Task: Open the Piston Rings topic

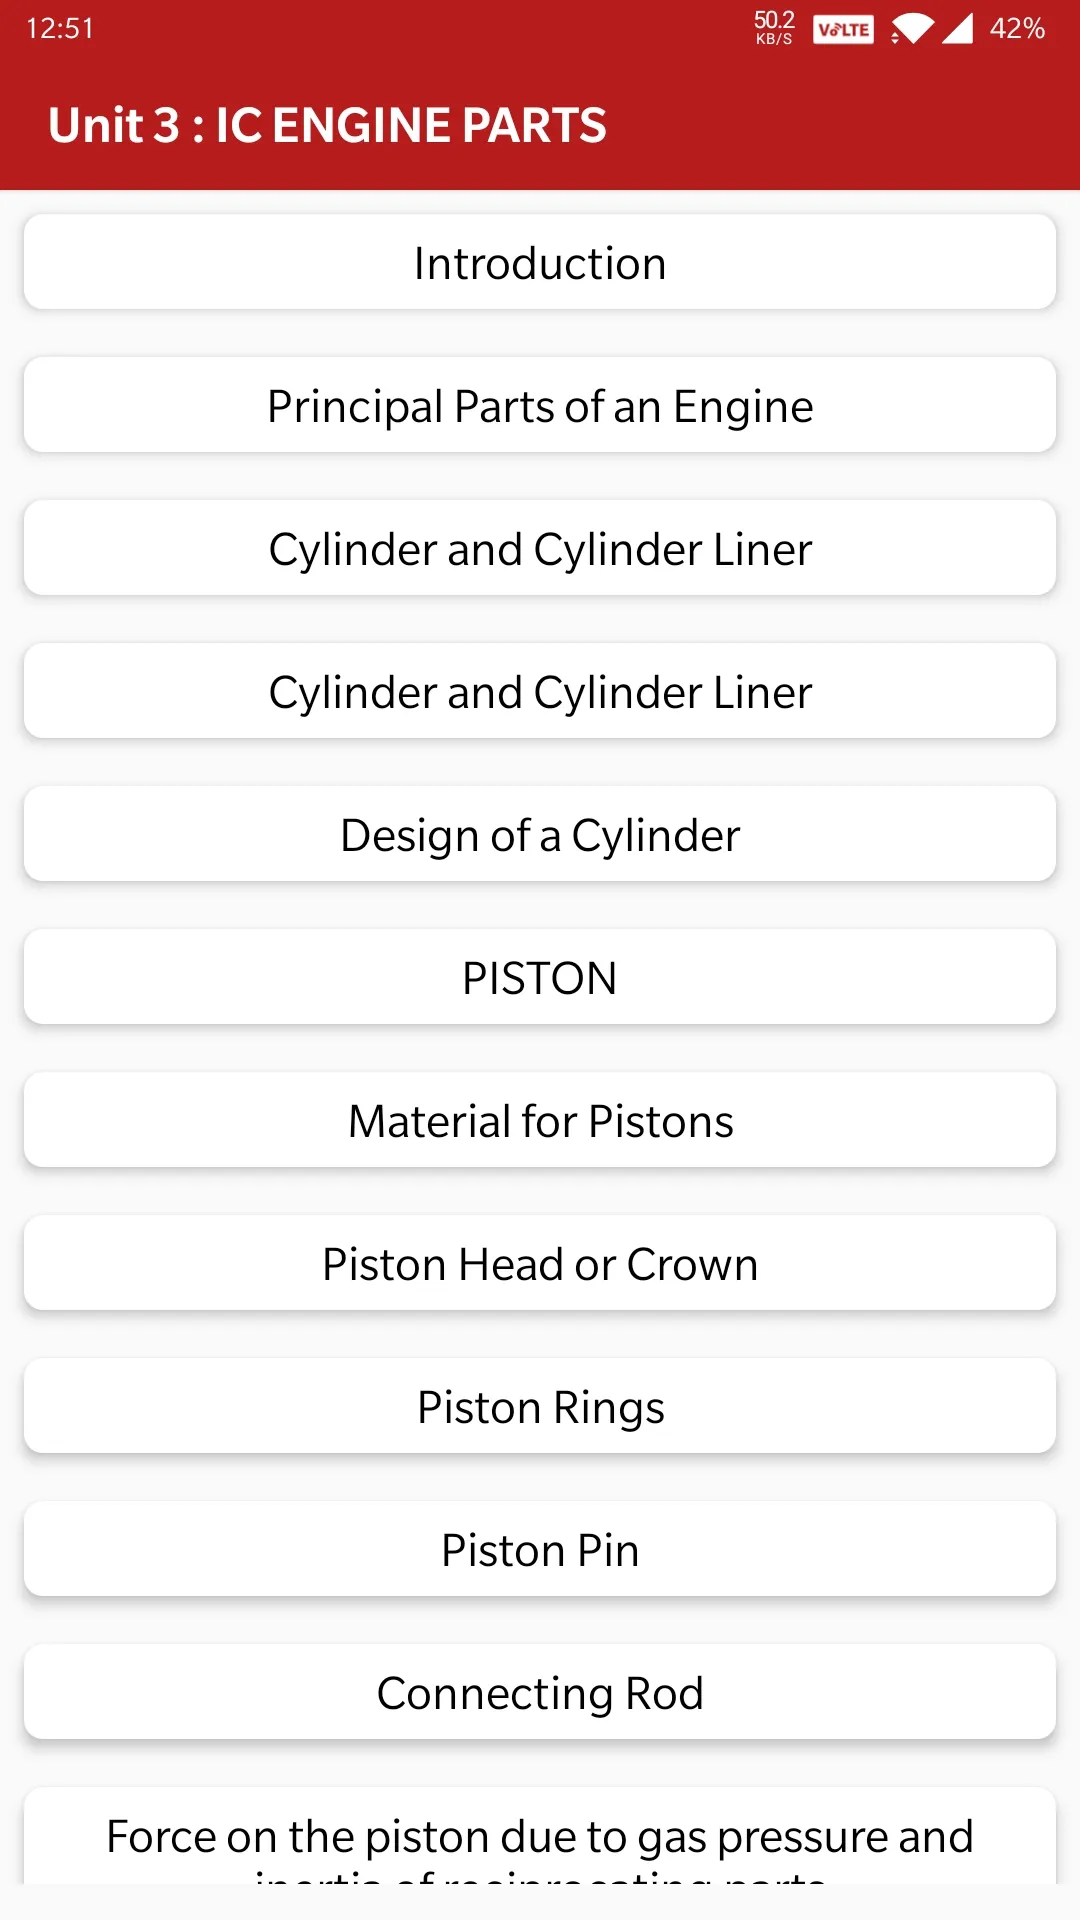Action: click(540, 1406)
